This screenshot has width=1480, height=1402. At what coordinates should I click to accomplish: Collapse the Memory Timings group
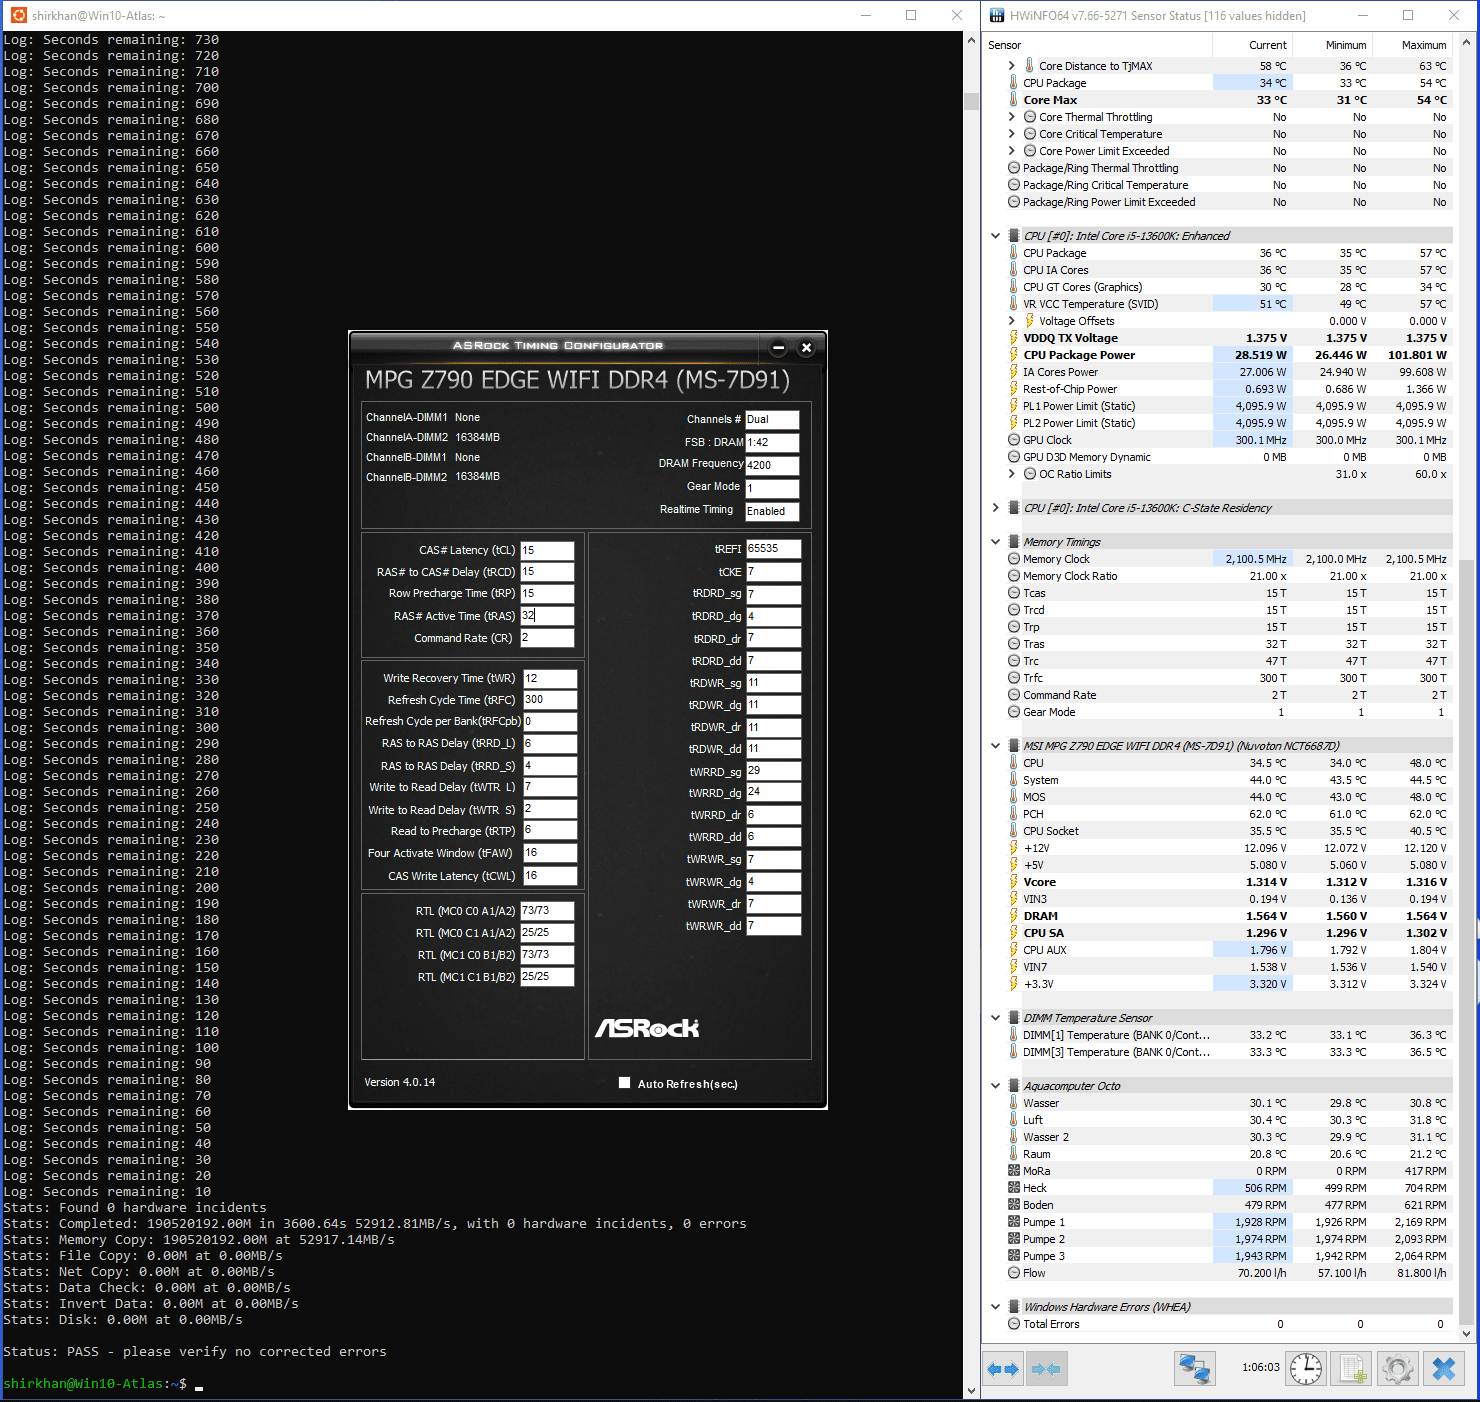[995, 542]
